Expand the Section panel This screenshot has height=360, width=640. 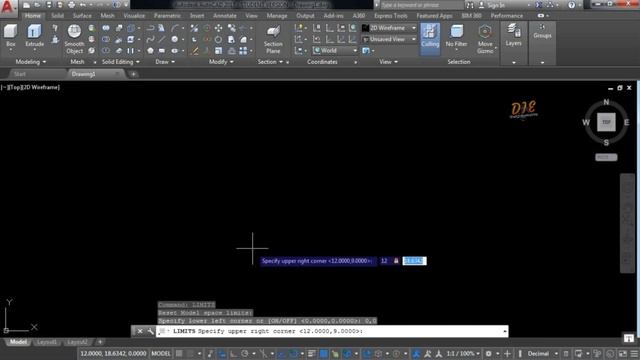point(270,62)
